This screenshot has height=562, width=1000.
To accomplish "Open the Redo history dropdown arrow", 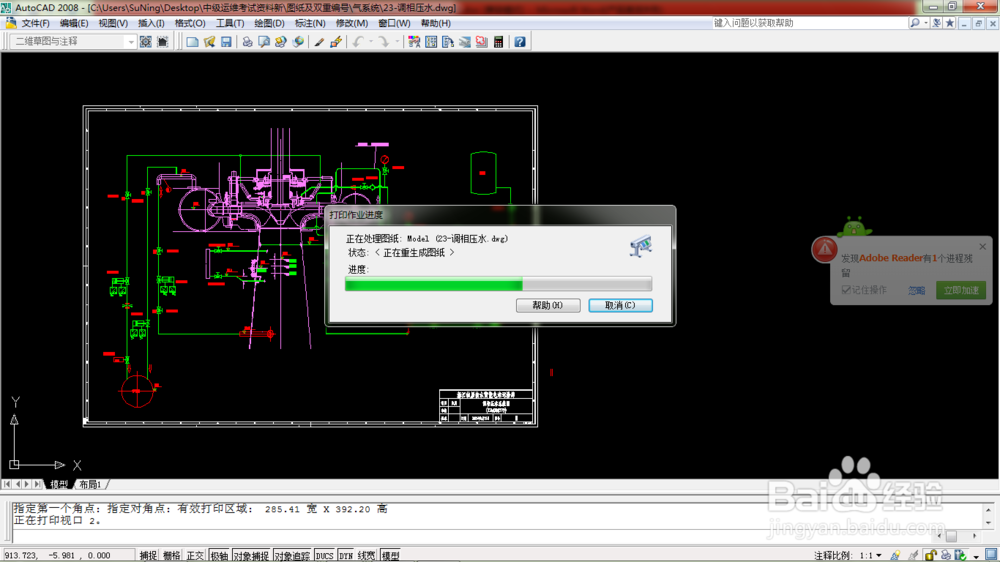I will tap(397, 42).
